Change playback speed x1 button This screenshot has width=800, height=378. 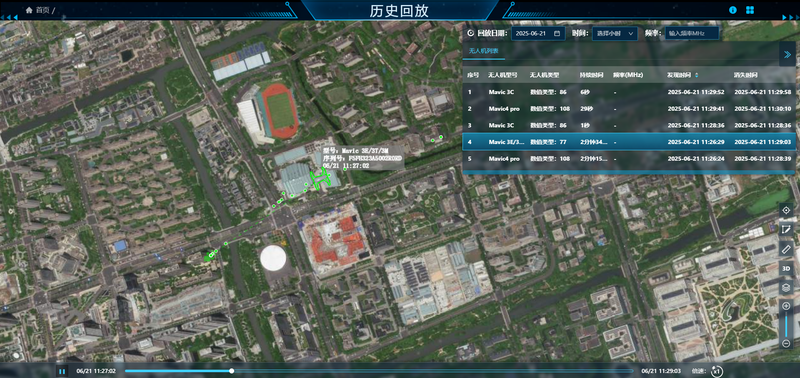[717, 371]
